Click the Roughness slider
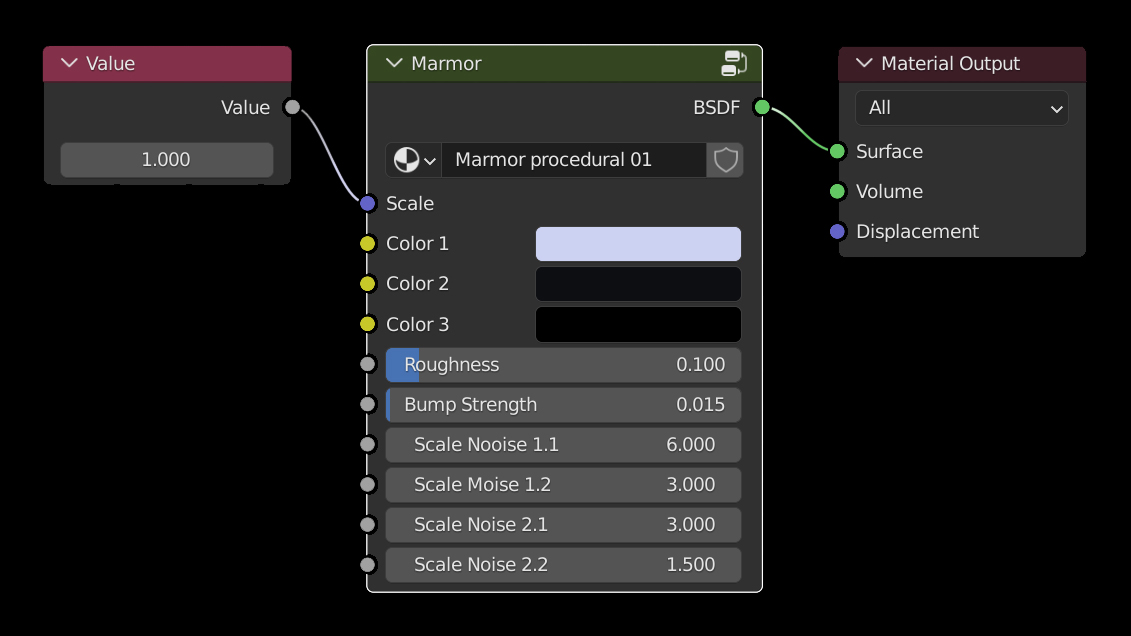Viewport: 1131px width, 636px height. (x=563, y=365)
